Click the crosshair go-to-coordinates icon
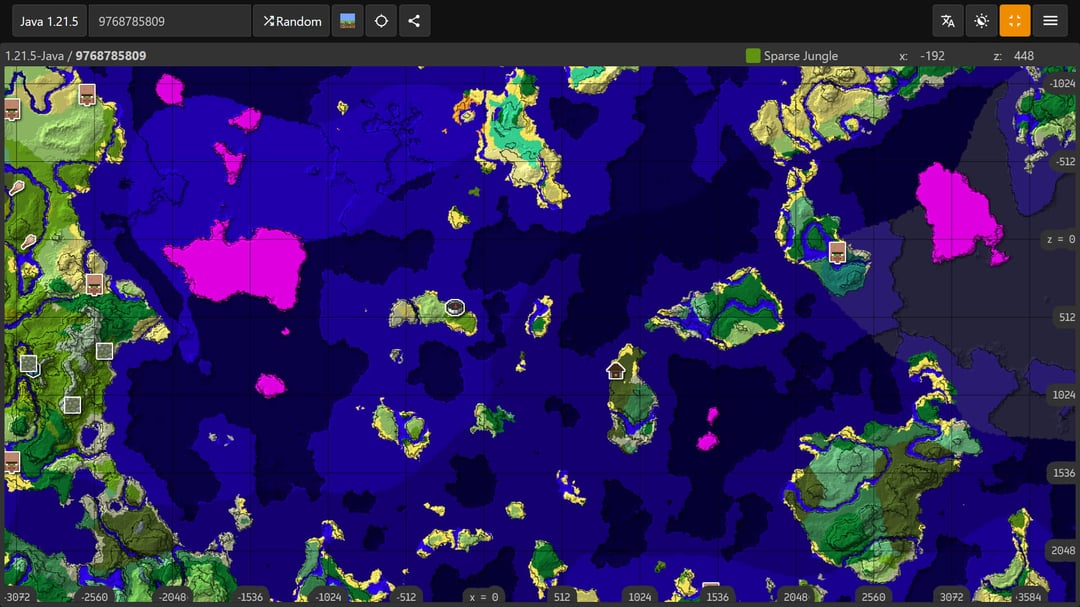This screenshot has width=1080, height=607. [x=381, y=21]
